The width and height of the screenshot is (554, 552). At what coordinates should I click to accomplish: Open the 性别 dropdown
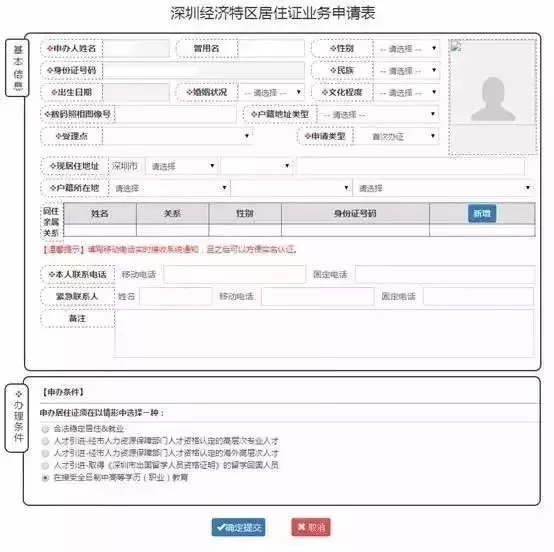coord(406,48)
